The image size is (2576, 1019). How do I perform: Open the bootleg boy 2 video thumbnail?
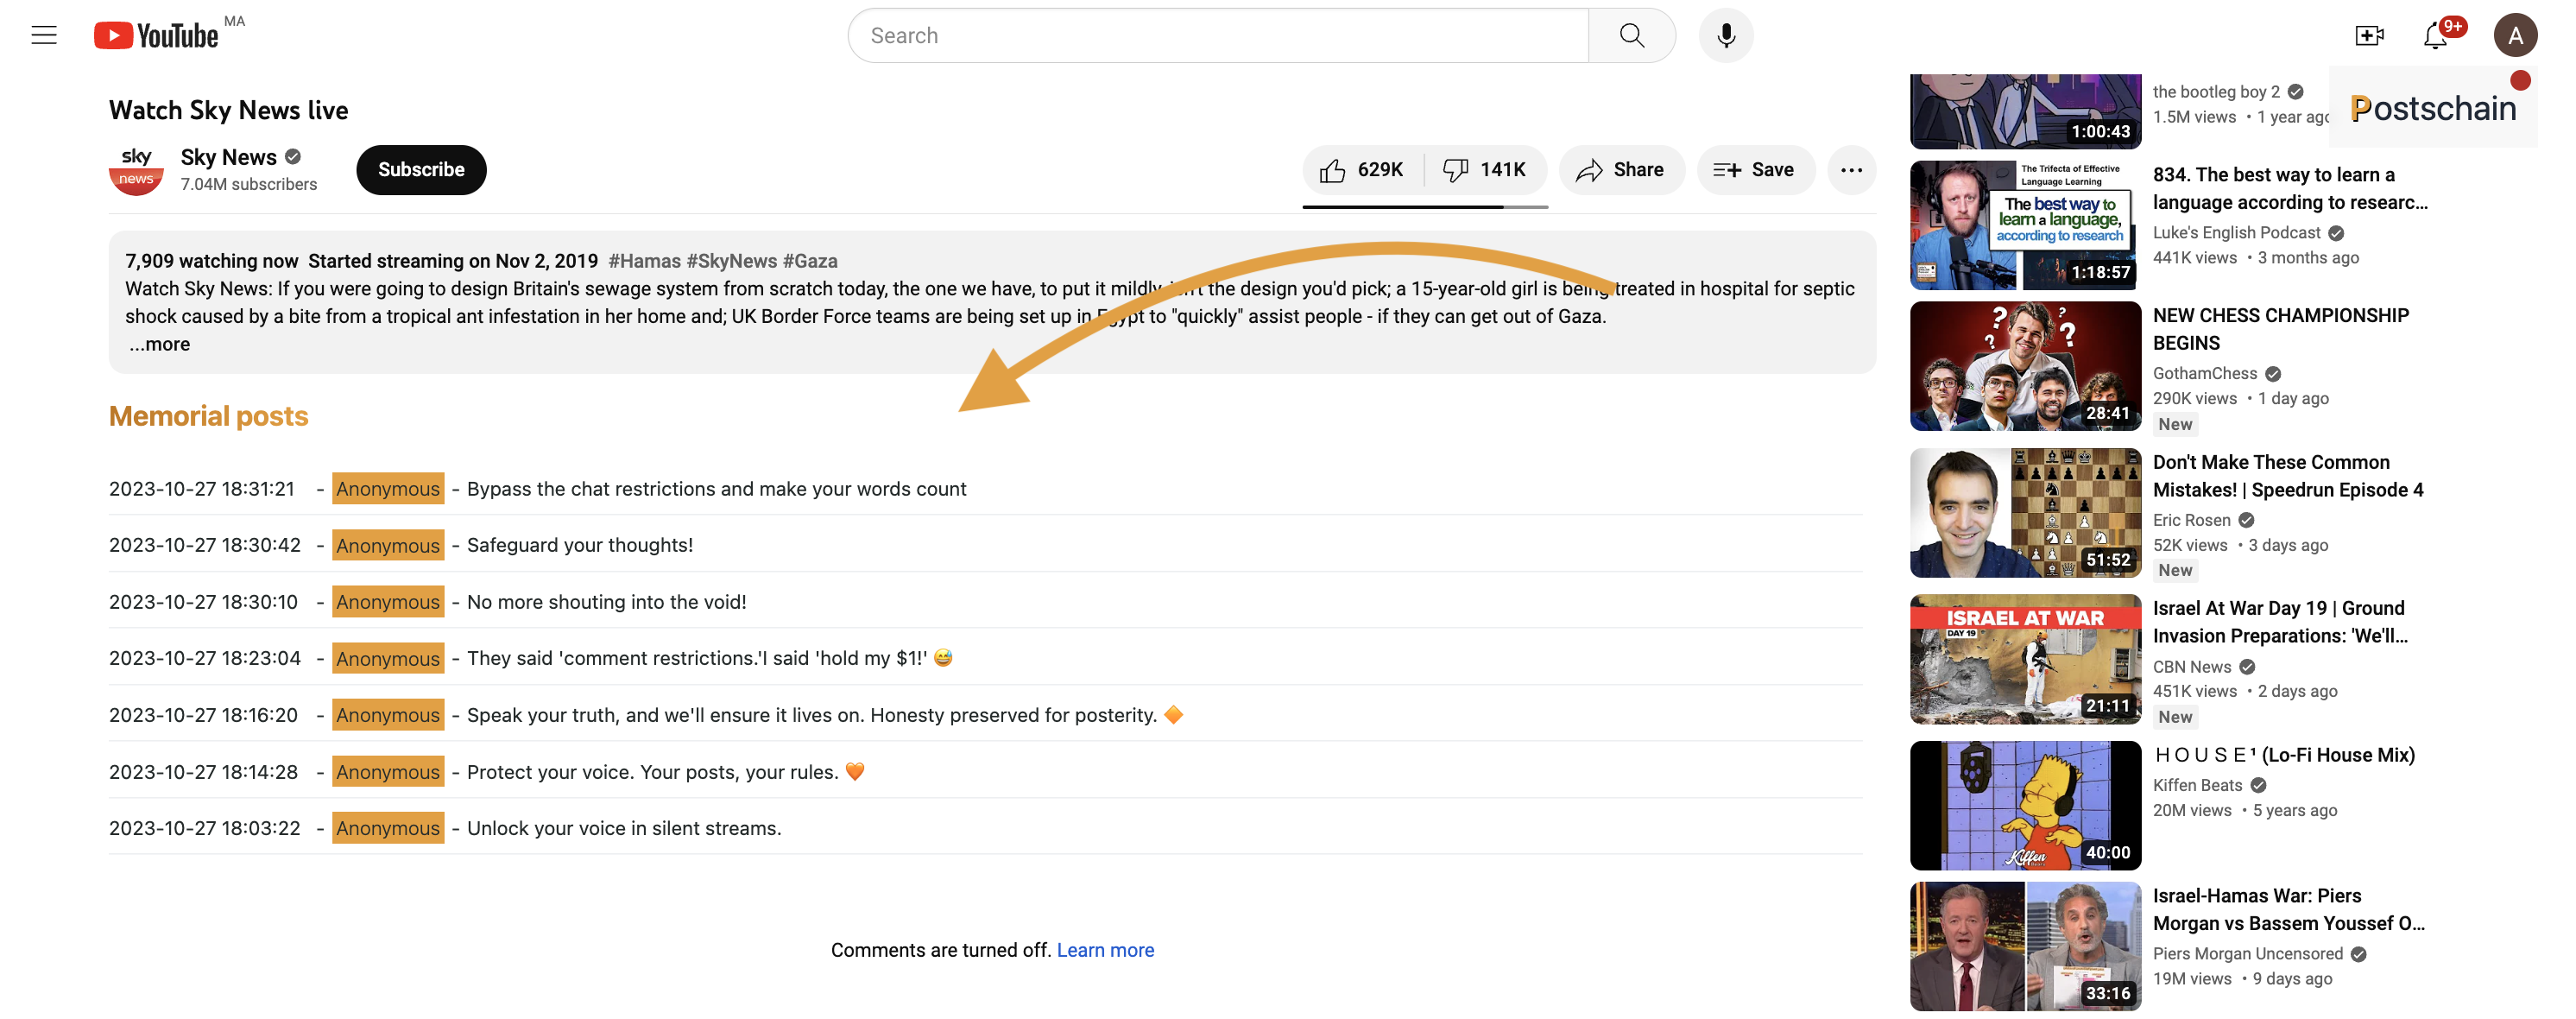pos(2025,111)
